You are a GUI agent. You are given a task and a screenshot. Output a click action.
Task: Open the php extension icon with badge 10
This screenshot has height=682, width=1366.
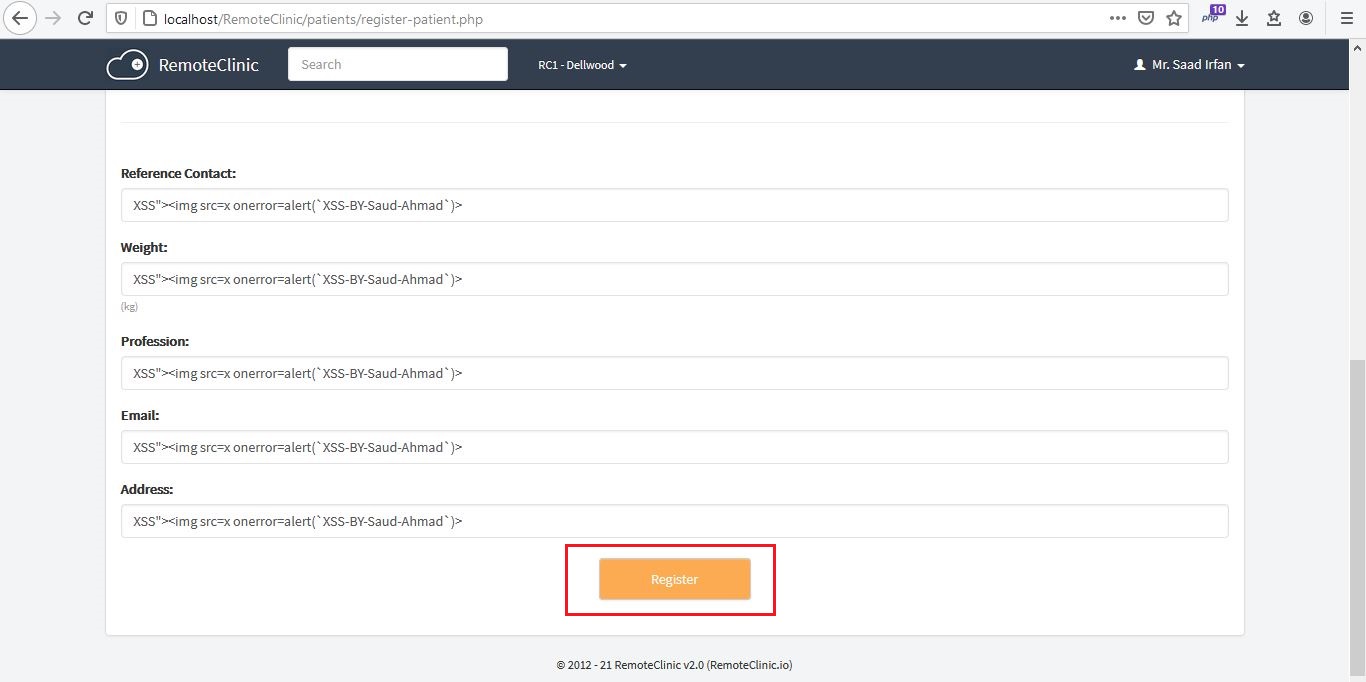click(x=1213, y=15)
